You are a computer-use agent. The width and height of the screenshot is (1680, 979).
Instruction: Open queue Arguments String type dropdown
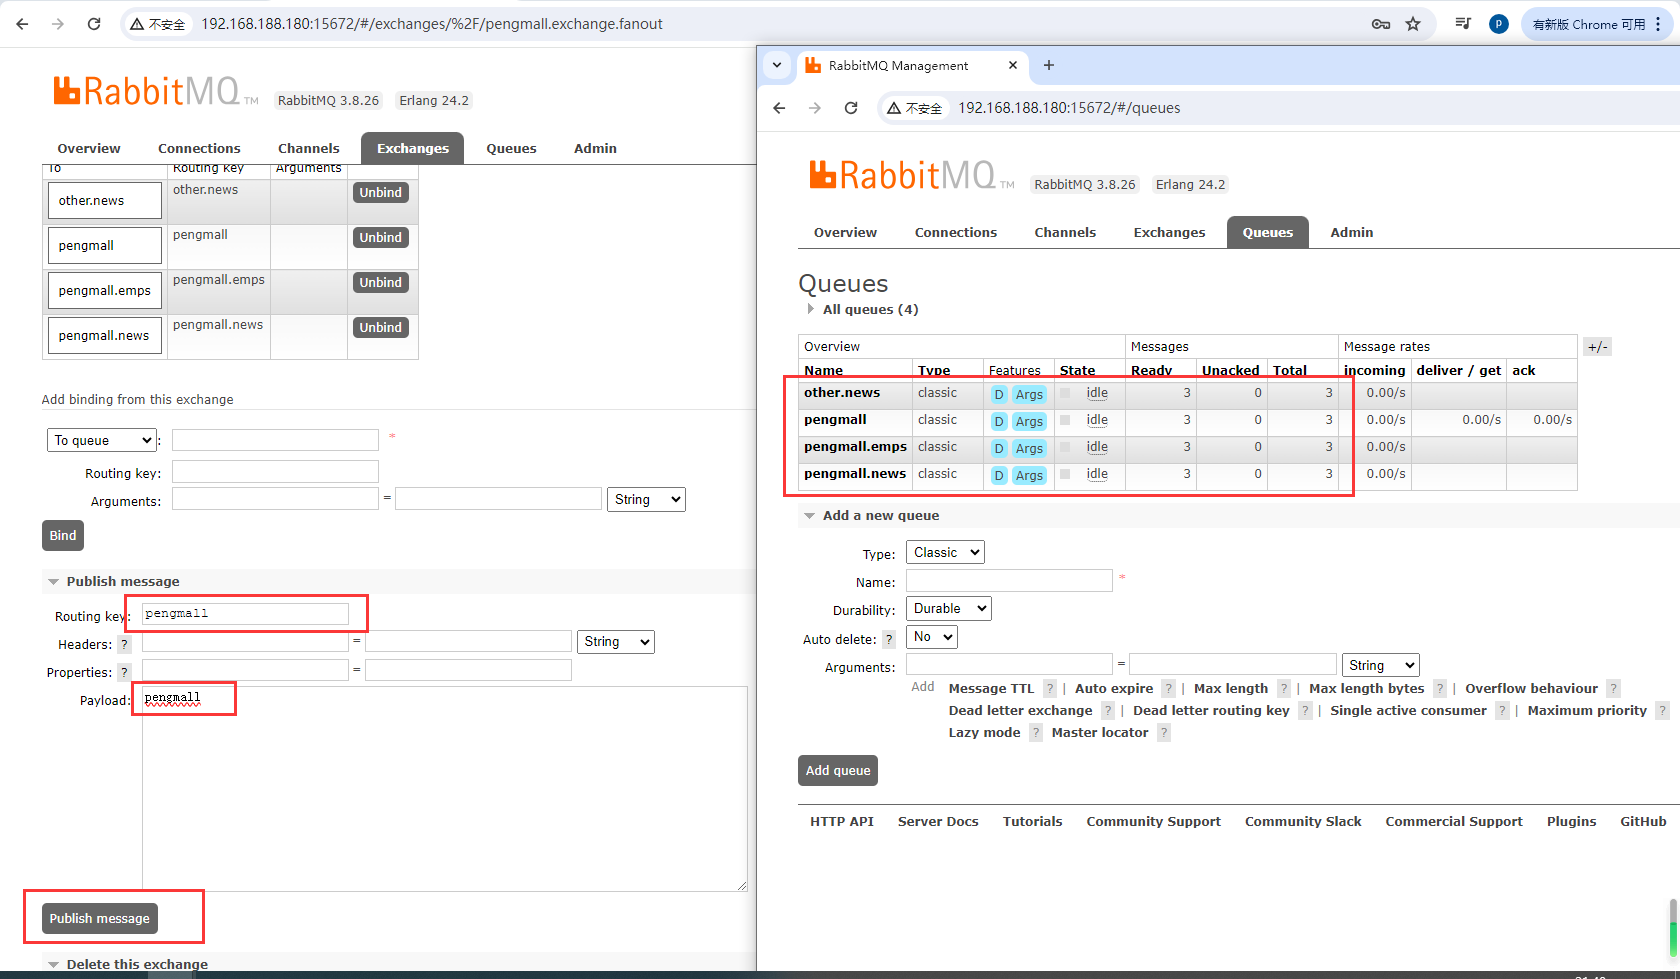click(x=1381, y=665)
